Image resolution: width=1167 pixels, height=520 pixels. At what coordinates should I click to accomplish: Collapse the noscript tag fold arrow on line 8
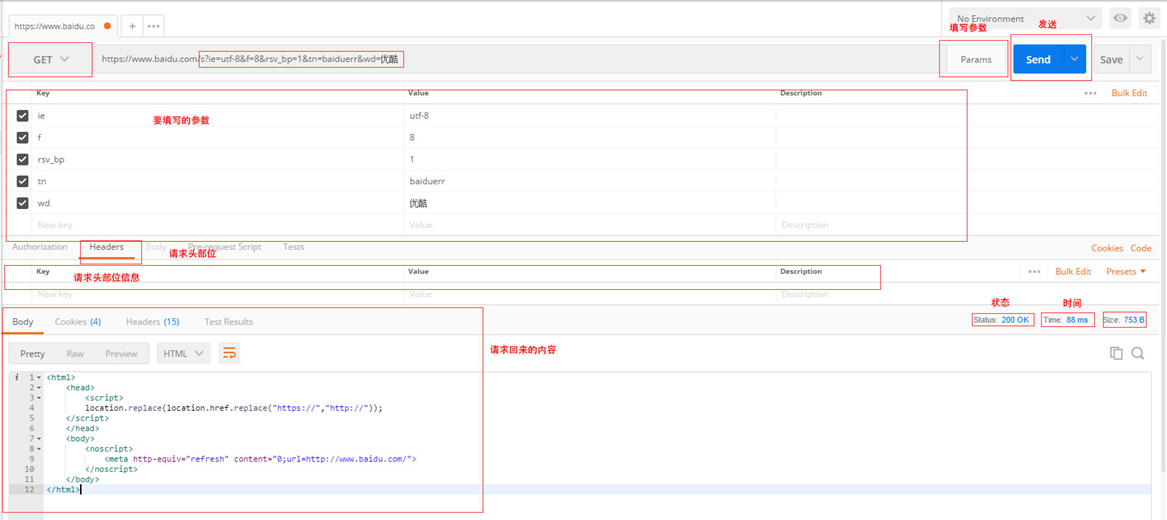point(39,449)
